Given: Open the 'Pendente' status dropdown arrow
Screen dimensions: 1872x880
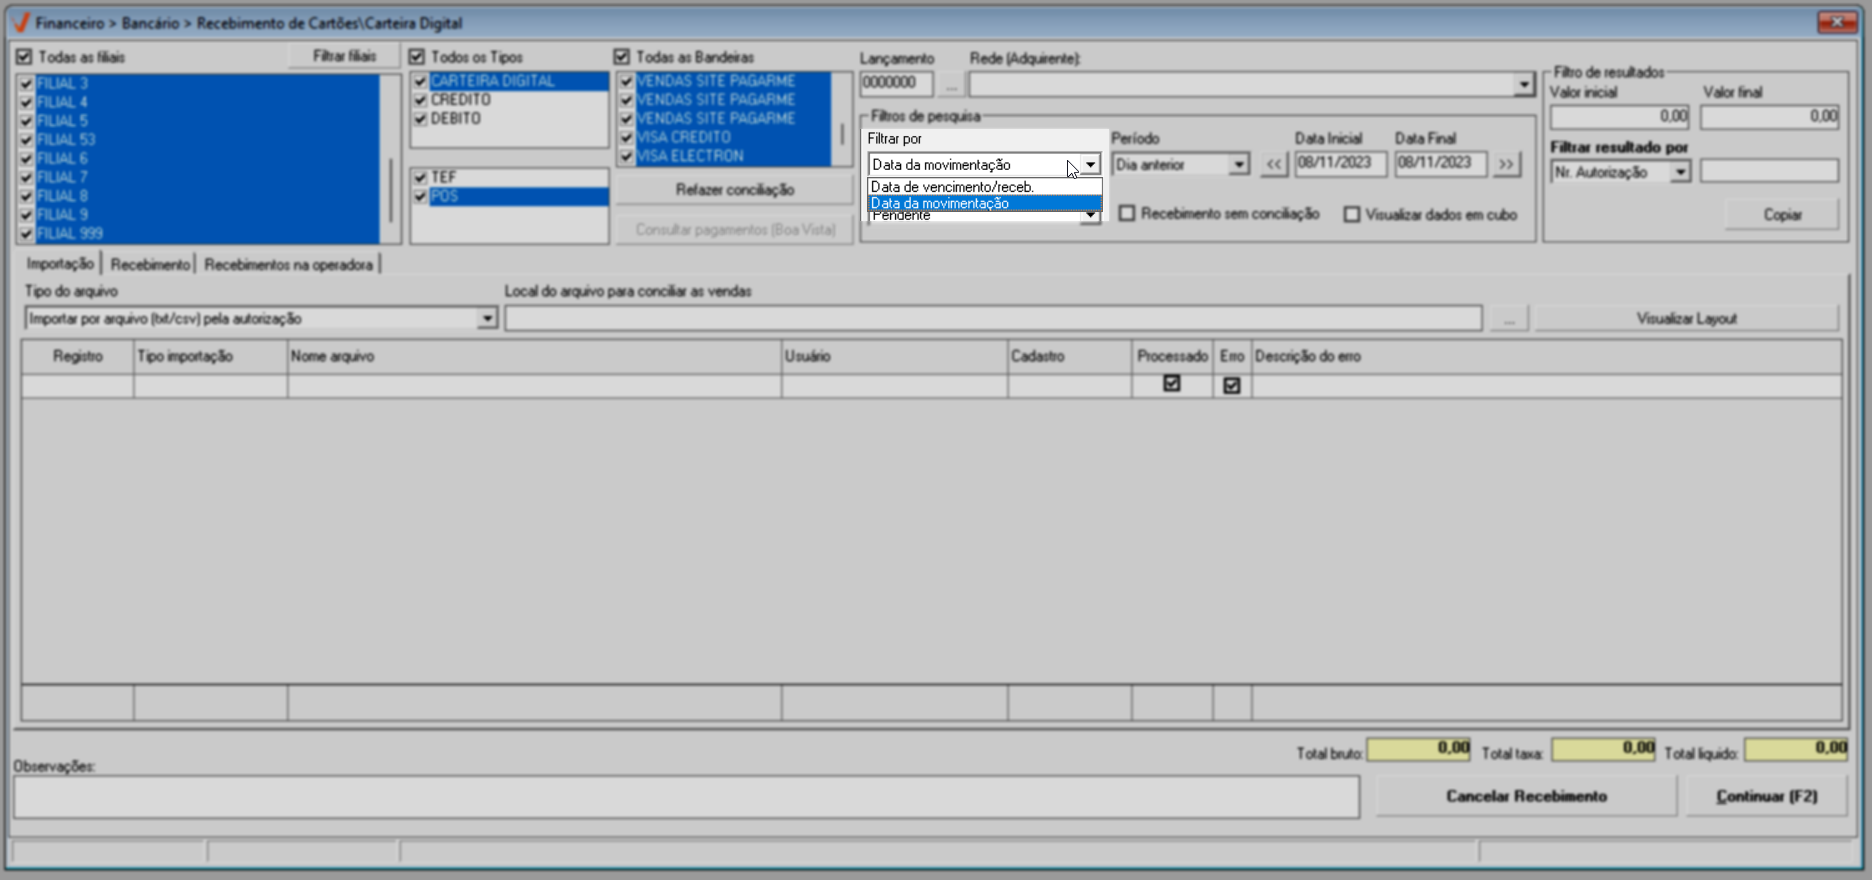Looking at the screenshot, I should (1090, 216).
